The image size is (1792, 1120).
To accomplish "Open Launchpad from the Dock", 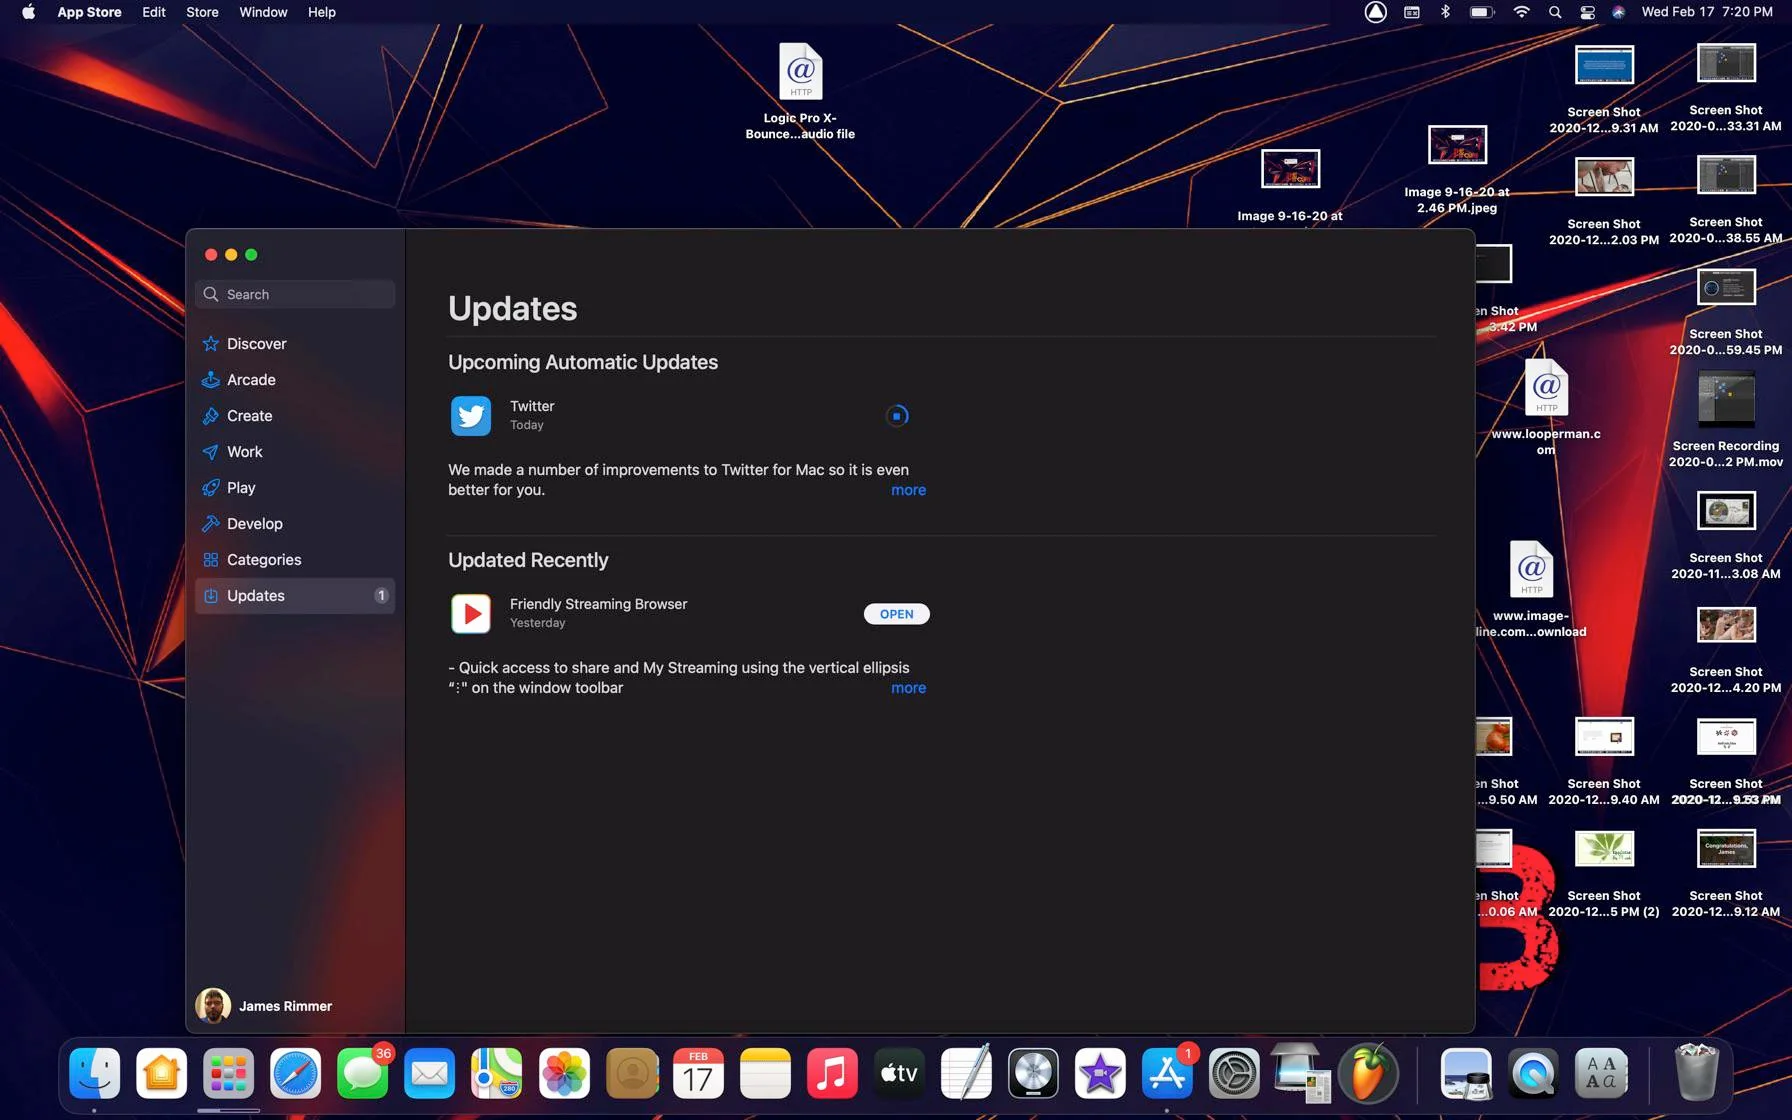I will pos(229,1074).
